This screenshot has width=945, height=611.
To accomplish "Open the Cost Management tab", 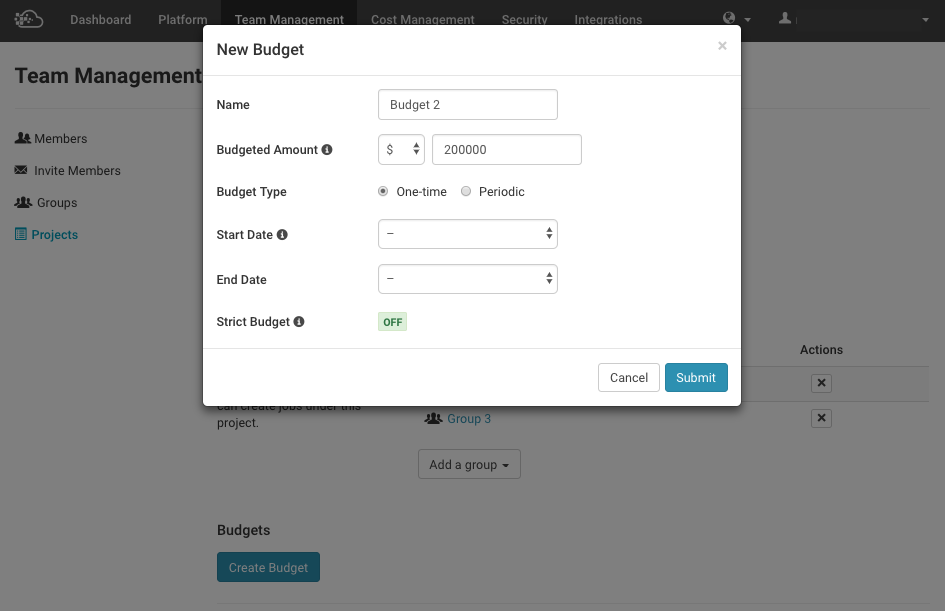I will (x=422, y=20).
